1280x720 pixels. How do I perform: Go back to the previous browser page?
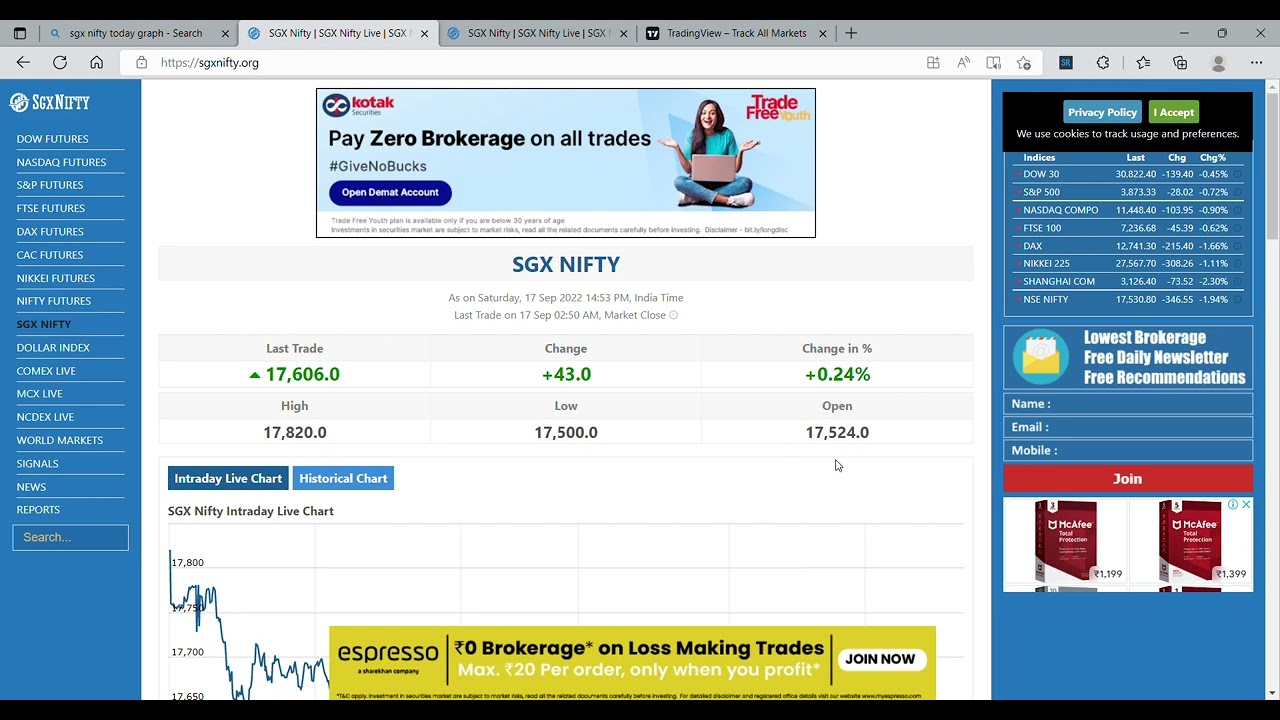point(23,62)
